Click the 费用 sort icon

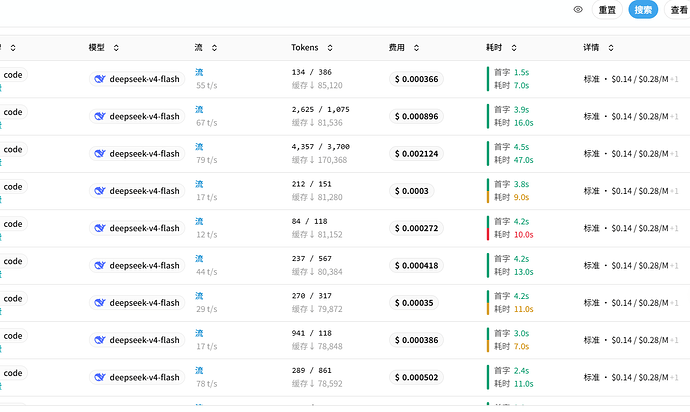click(x=416, y=48)
